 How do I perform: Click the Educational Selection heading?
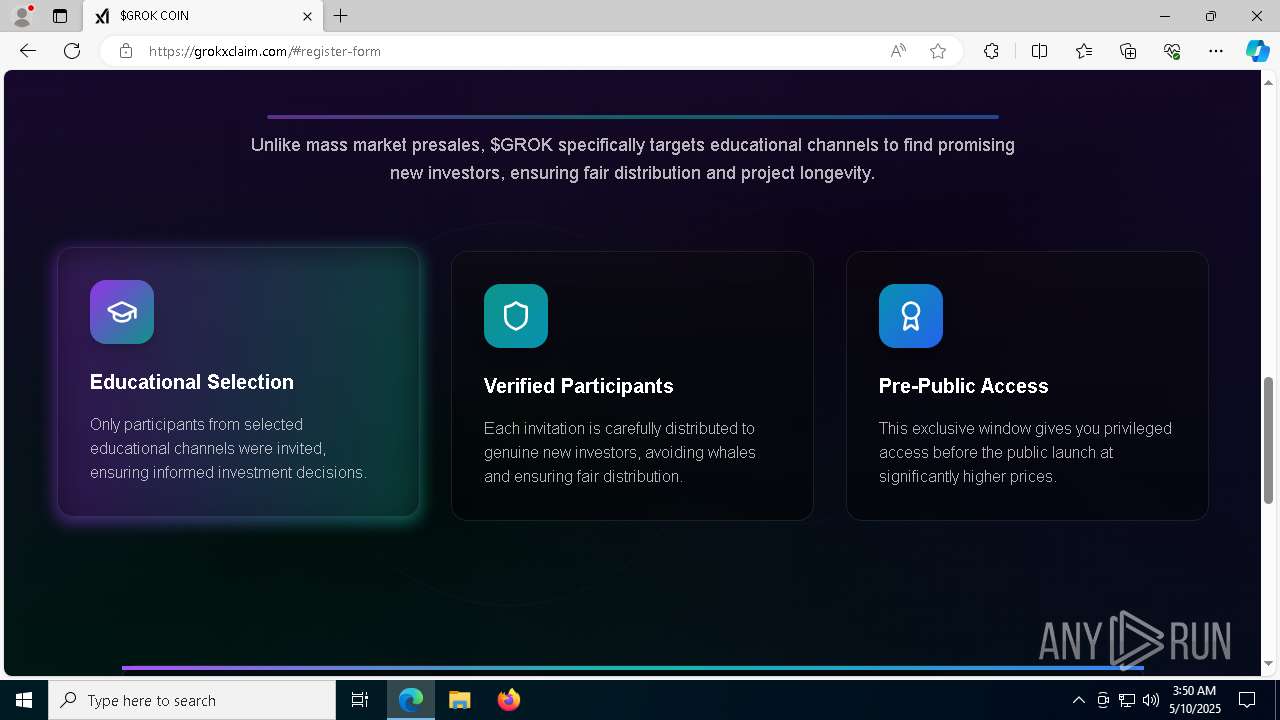point(192,382)
